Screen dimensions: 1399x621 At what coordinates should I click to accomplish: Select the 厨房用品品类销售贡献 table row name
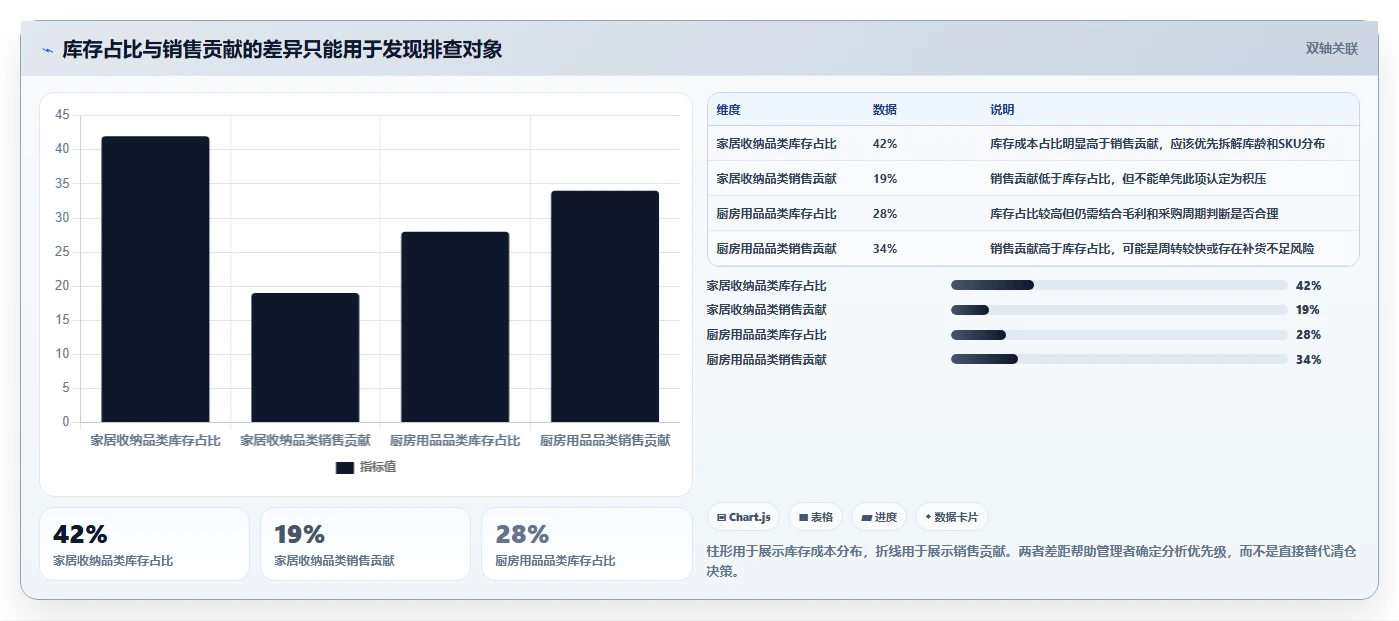tap(777, 249)
